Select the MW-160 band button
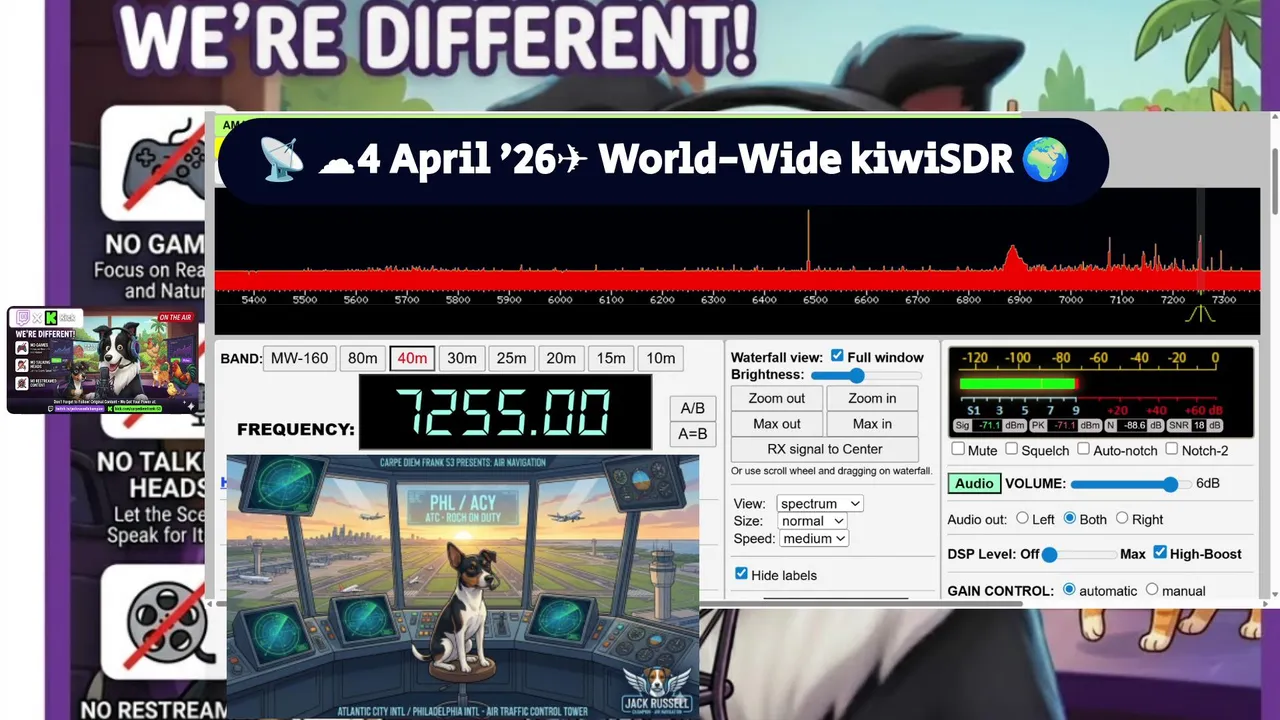The width and height of the screenshot is (1280, 720). pos(299,358)
